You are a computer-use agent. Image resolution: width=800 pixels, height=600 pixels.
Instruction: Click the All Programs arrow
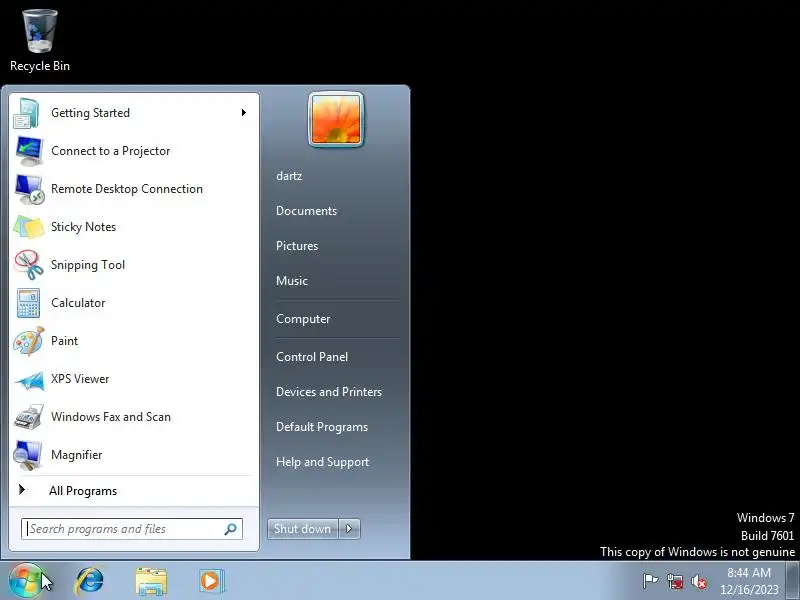(21, 490)
